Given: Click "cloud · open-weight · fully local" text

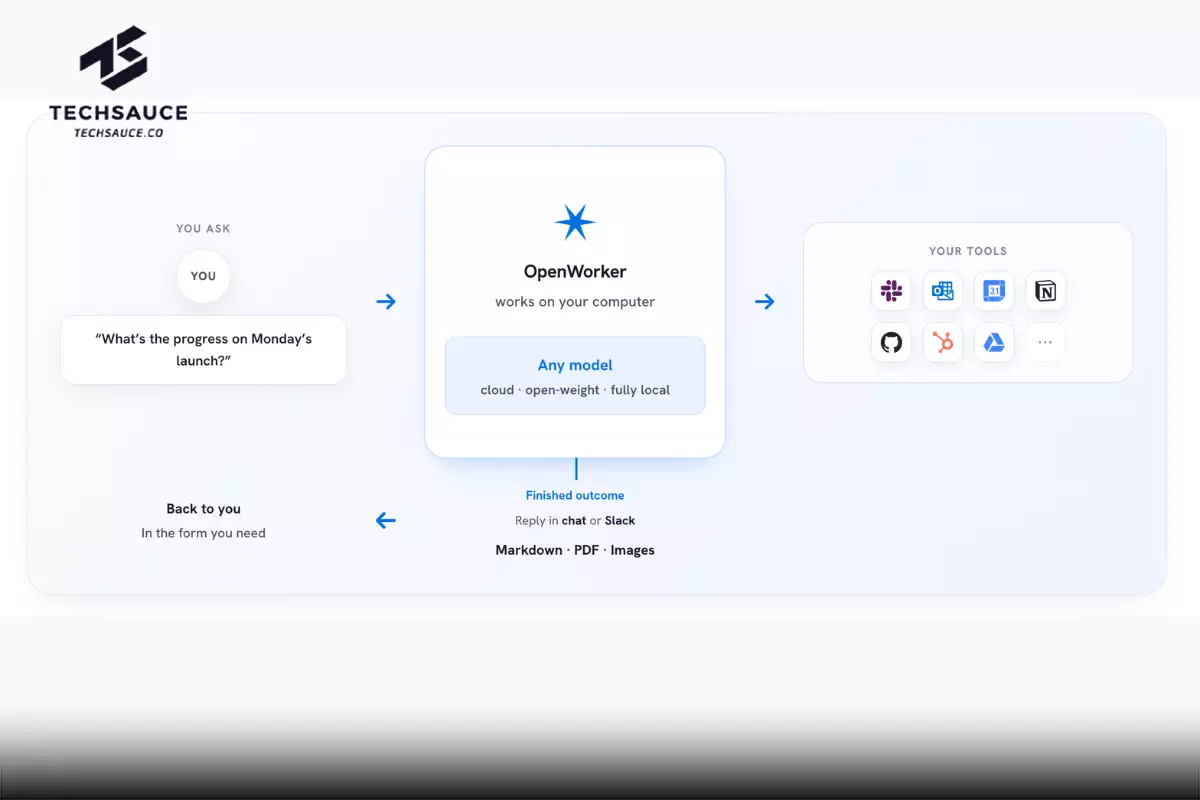Looking at the screenshot, I should [575, 390].
